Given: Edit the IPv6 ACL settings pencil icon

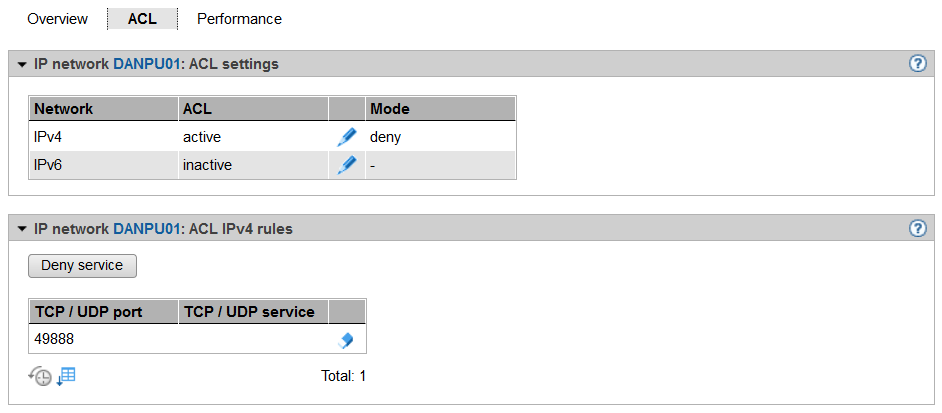Looking at the screenshot, I should coord(347,165).
